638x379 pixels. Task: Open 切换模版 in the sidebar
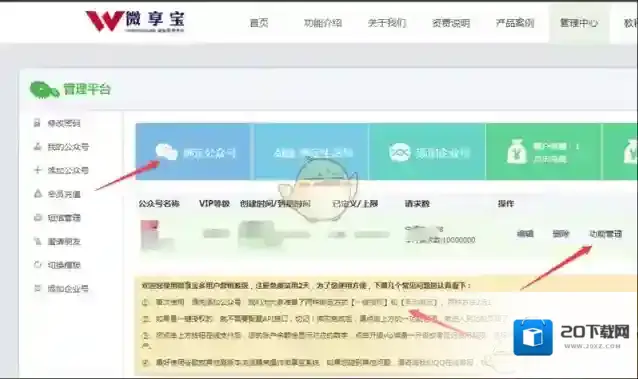point(64,265)
